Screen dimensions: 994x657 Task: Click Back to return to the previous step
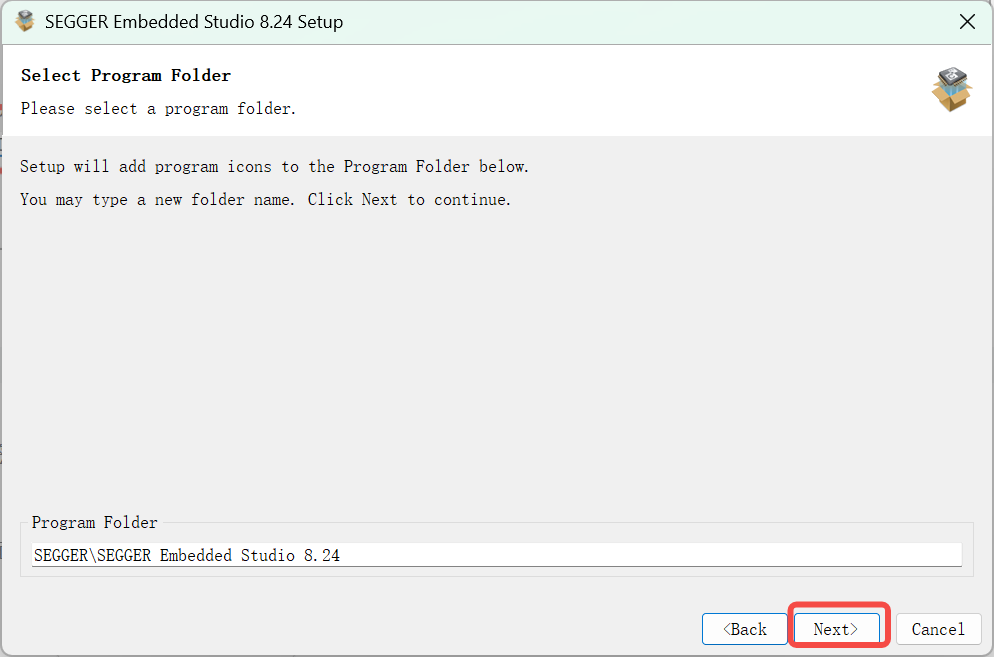pyautogui.click(x=744, y=629)
